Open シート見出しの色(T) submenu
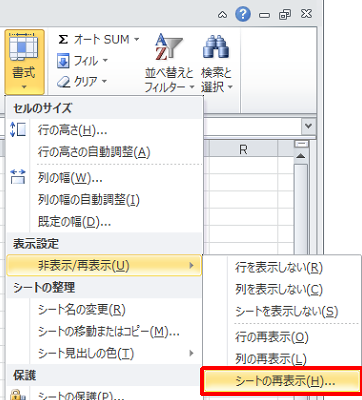The image size is (362, 400). tap(104, 353)
